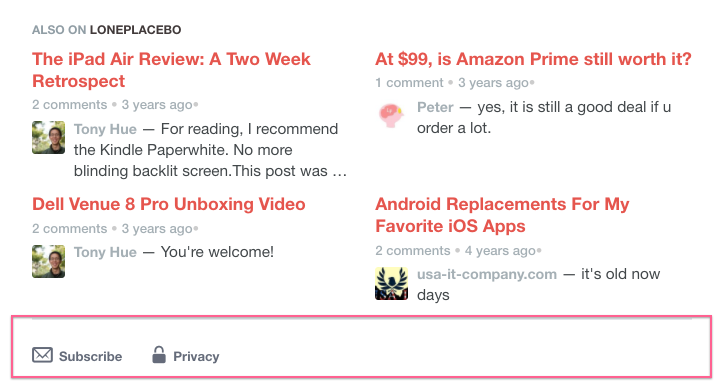Click the Subscribe envelope icon
This screenshot has height=382, width=725.
tap(42, 355)
